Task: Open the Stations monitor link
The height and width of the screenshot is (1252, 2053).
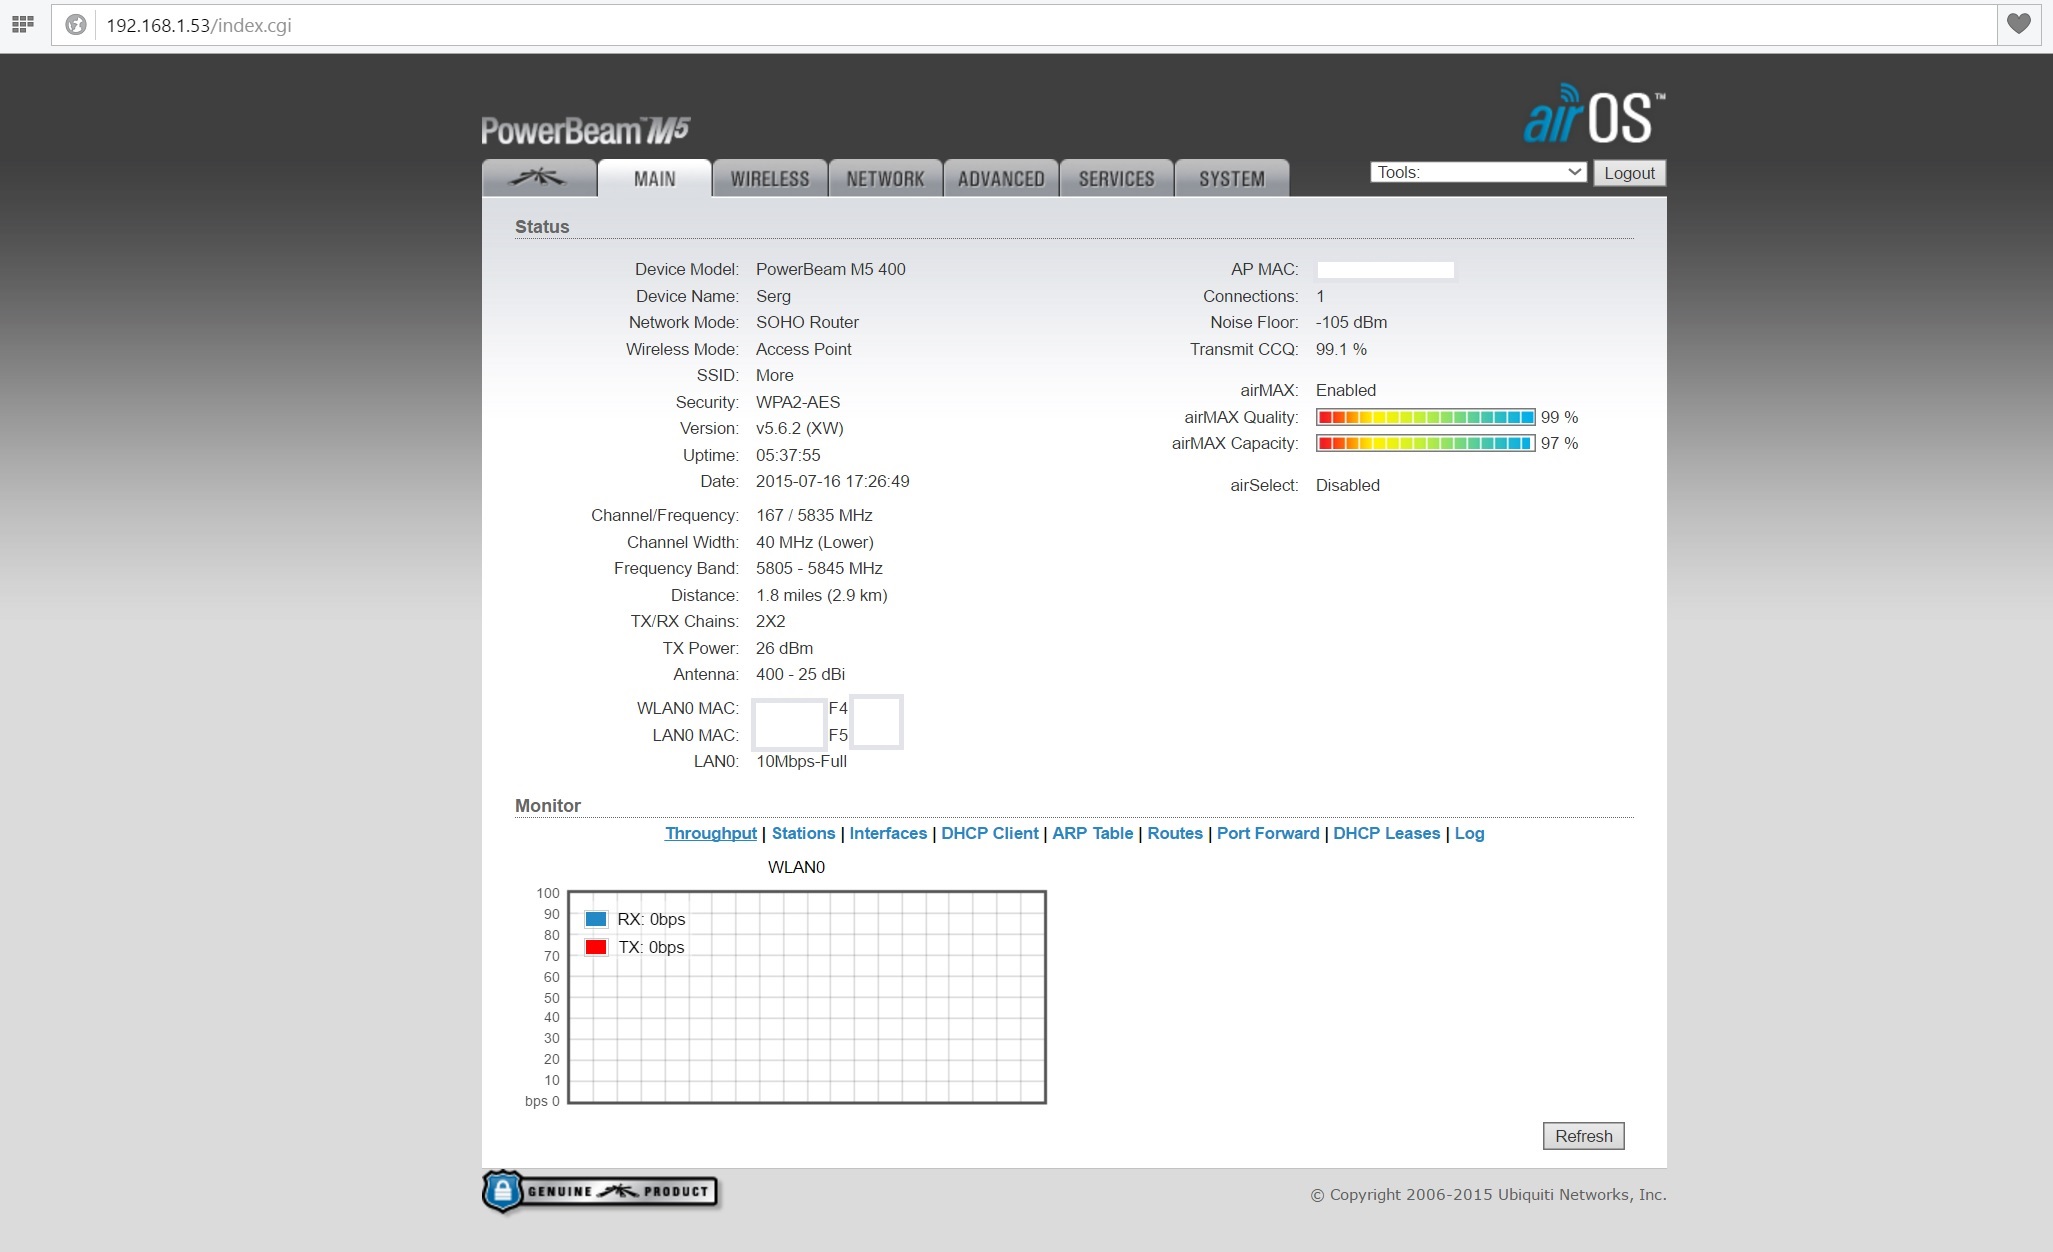Action: 803,833
